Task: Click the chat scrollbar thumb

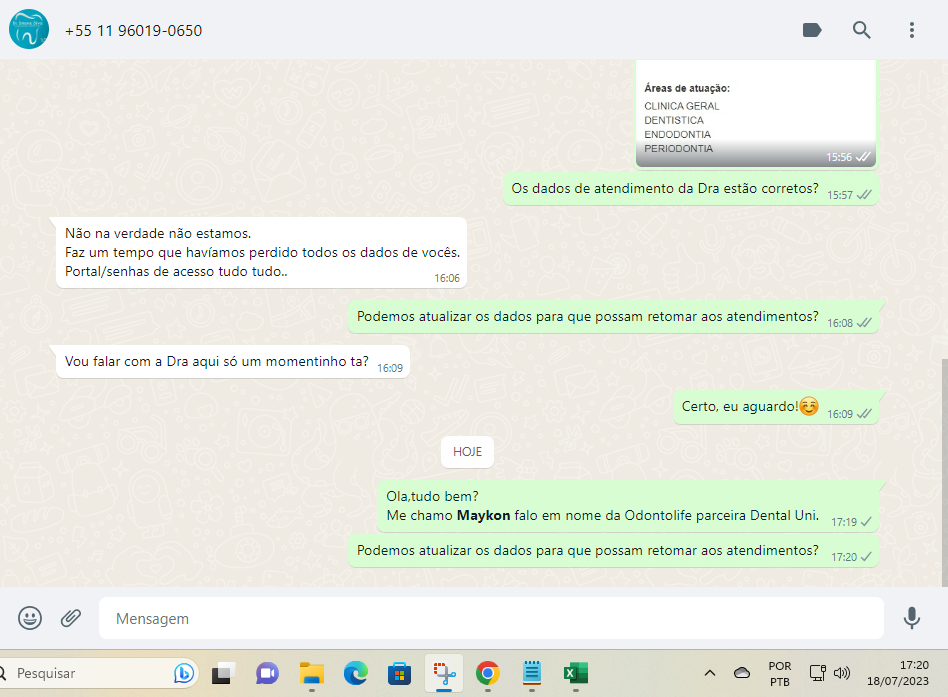Action: click(944, 472)
